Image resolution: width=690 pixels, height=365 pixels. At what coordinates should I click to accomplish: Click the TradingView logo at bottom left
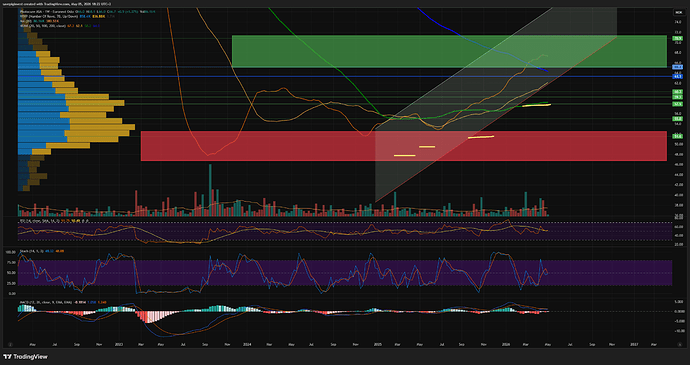[25, 357]
